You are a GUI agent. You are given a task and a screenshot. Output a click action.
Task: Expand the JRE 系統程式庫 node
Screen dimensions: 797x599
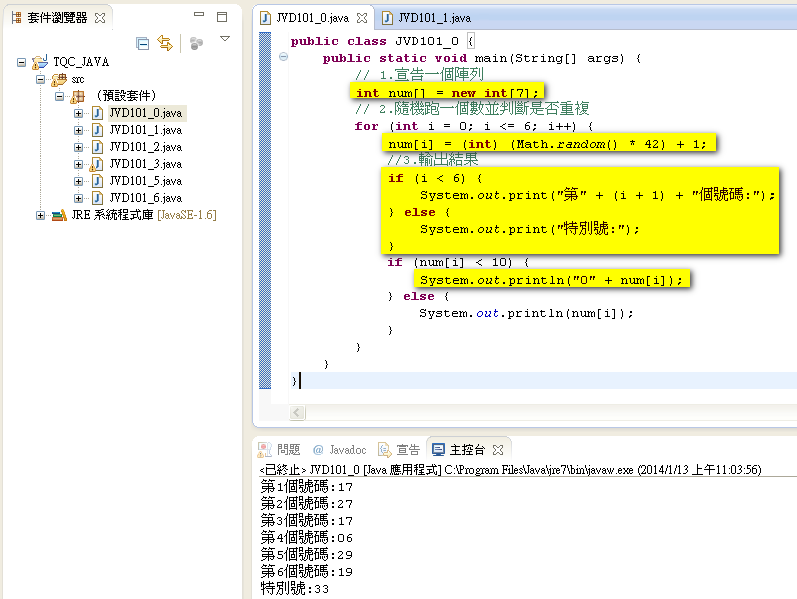point(40,216)
